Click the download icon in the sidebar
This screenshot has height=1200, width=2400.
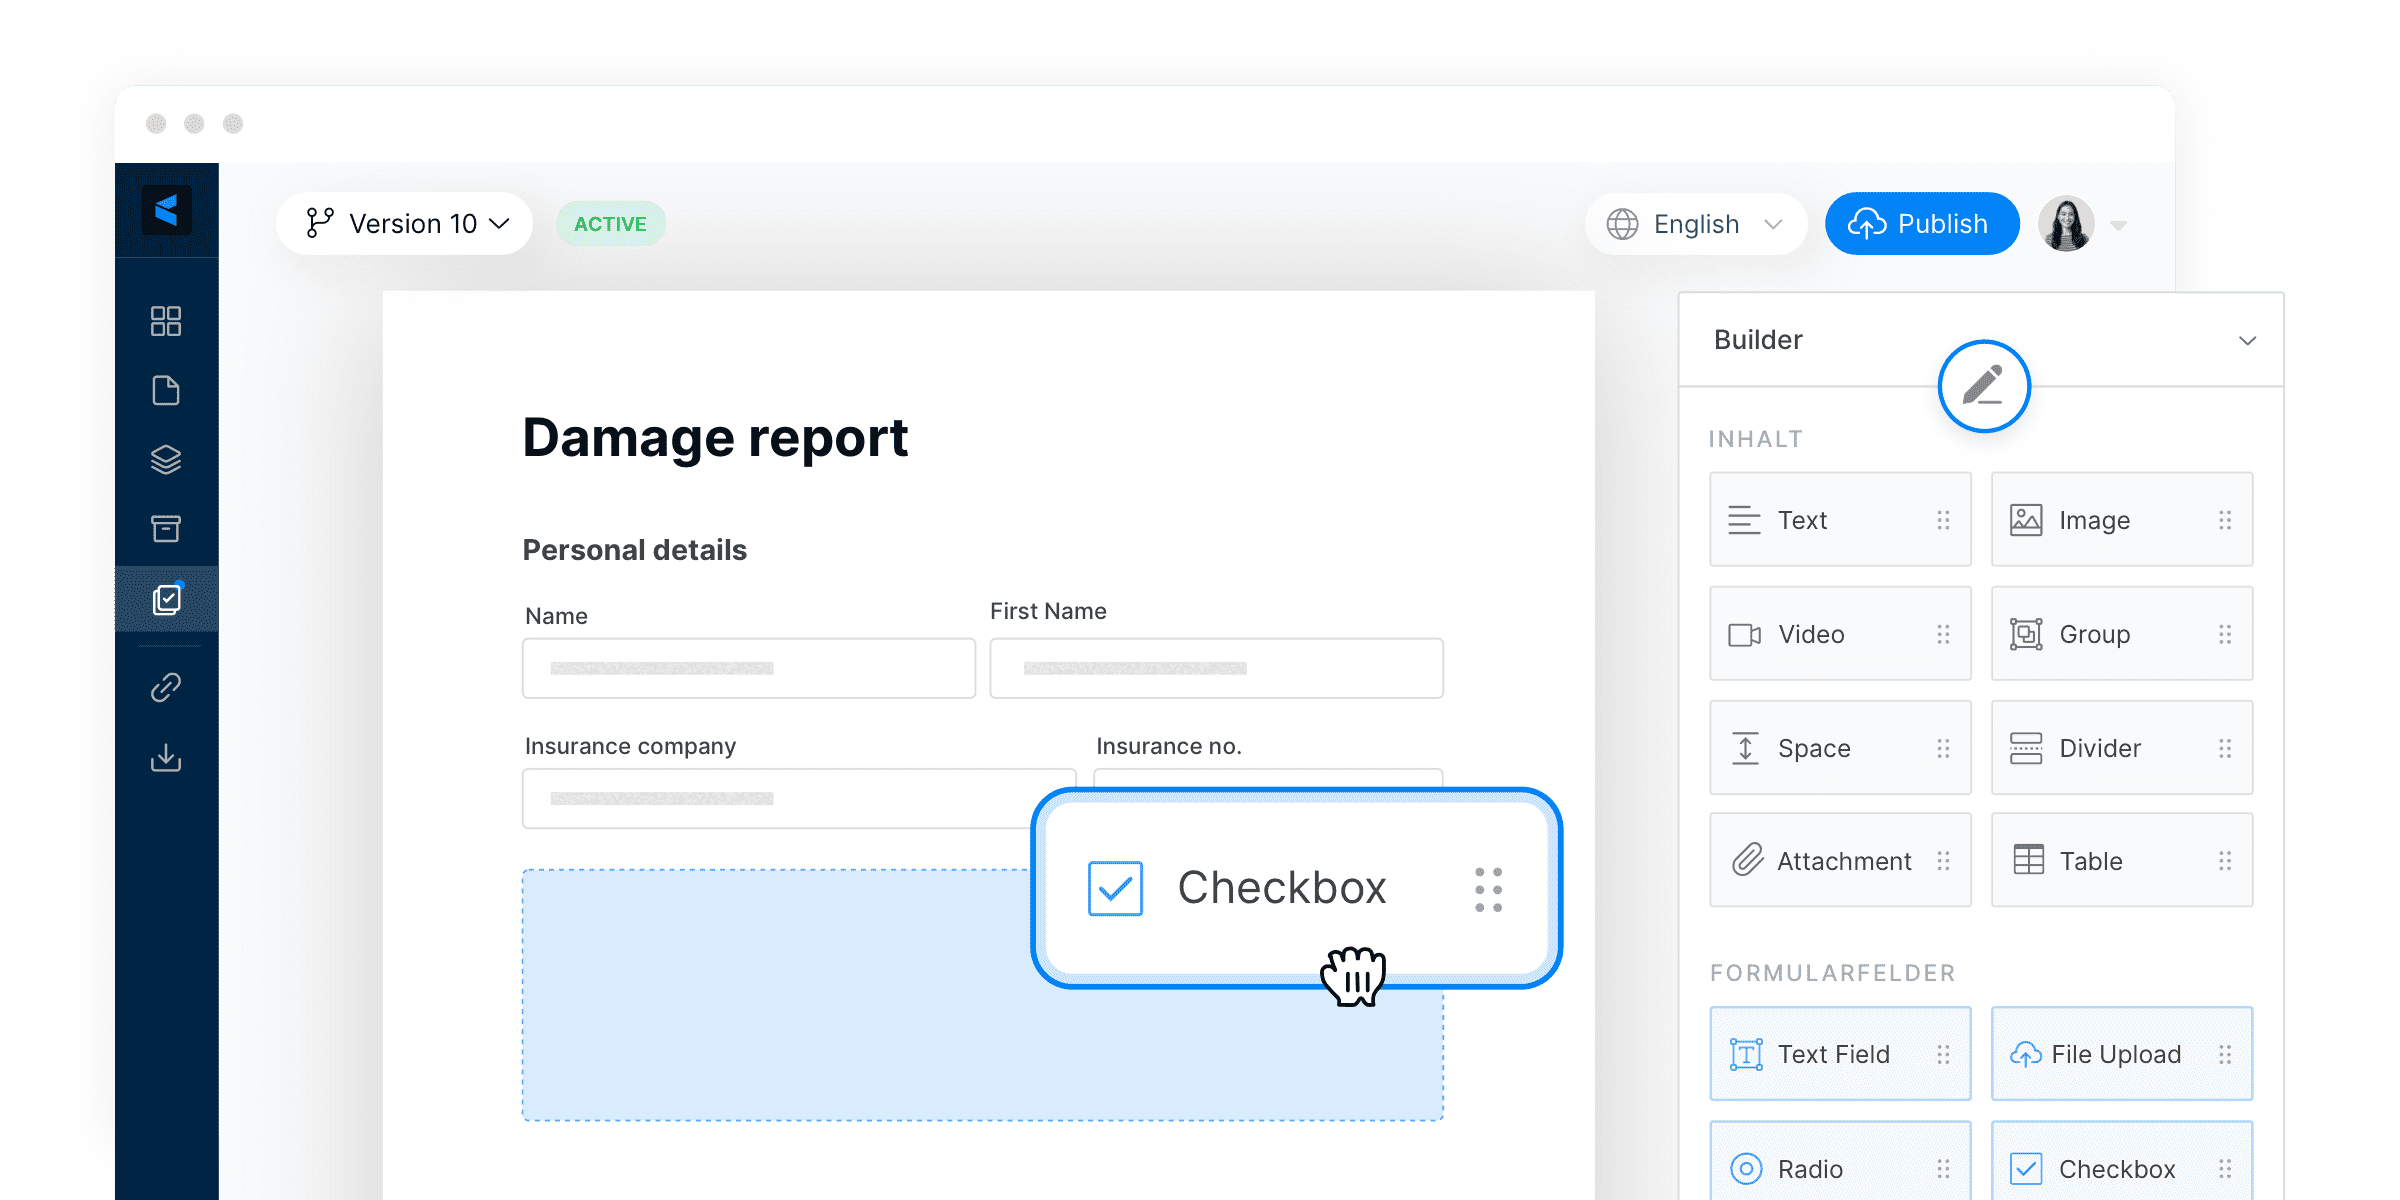point(166,757)
